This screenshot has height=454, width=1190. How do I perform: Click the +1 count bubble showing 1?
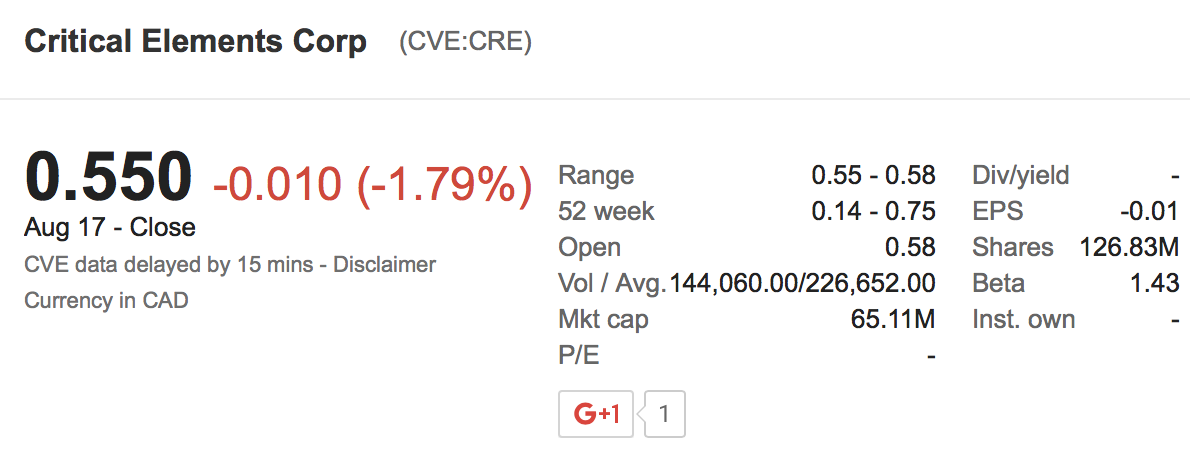(x=665, y=413)
